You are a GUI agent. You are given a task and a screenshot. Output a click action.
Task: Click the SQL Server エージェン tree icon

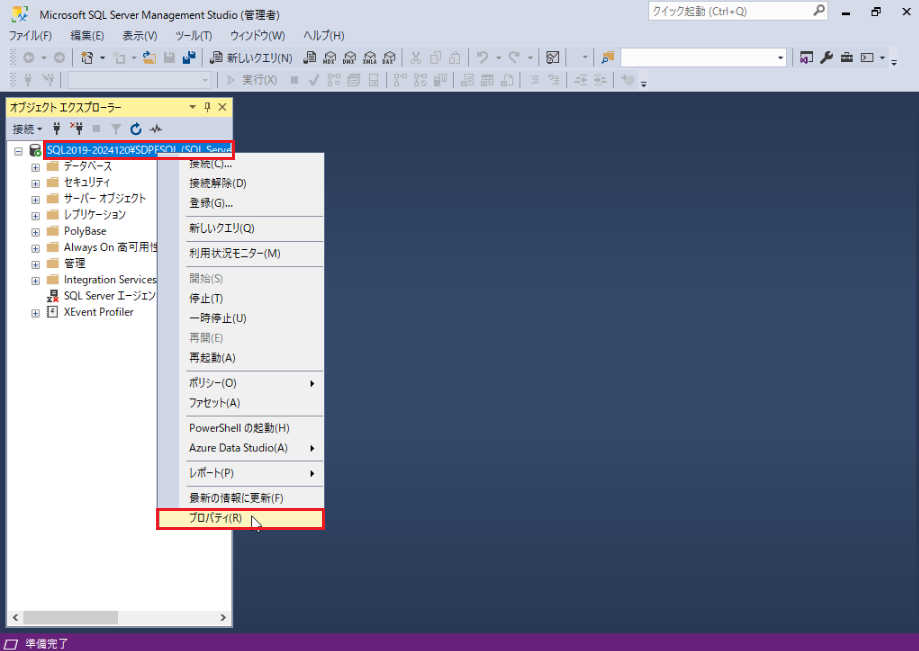coord(53,296)
